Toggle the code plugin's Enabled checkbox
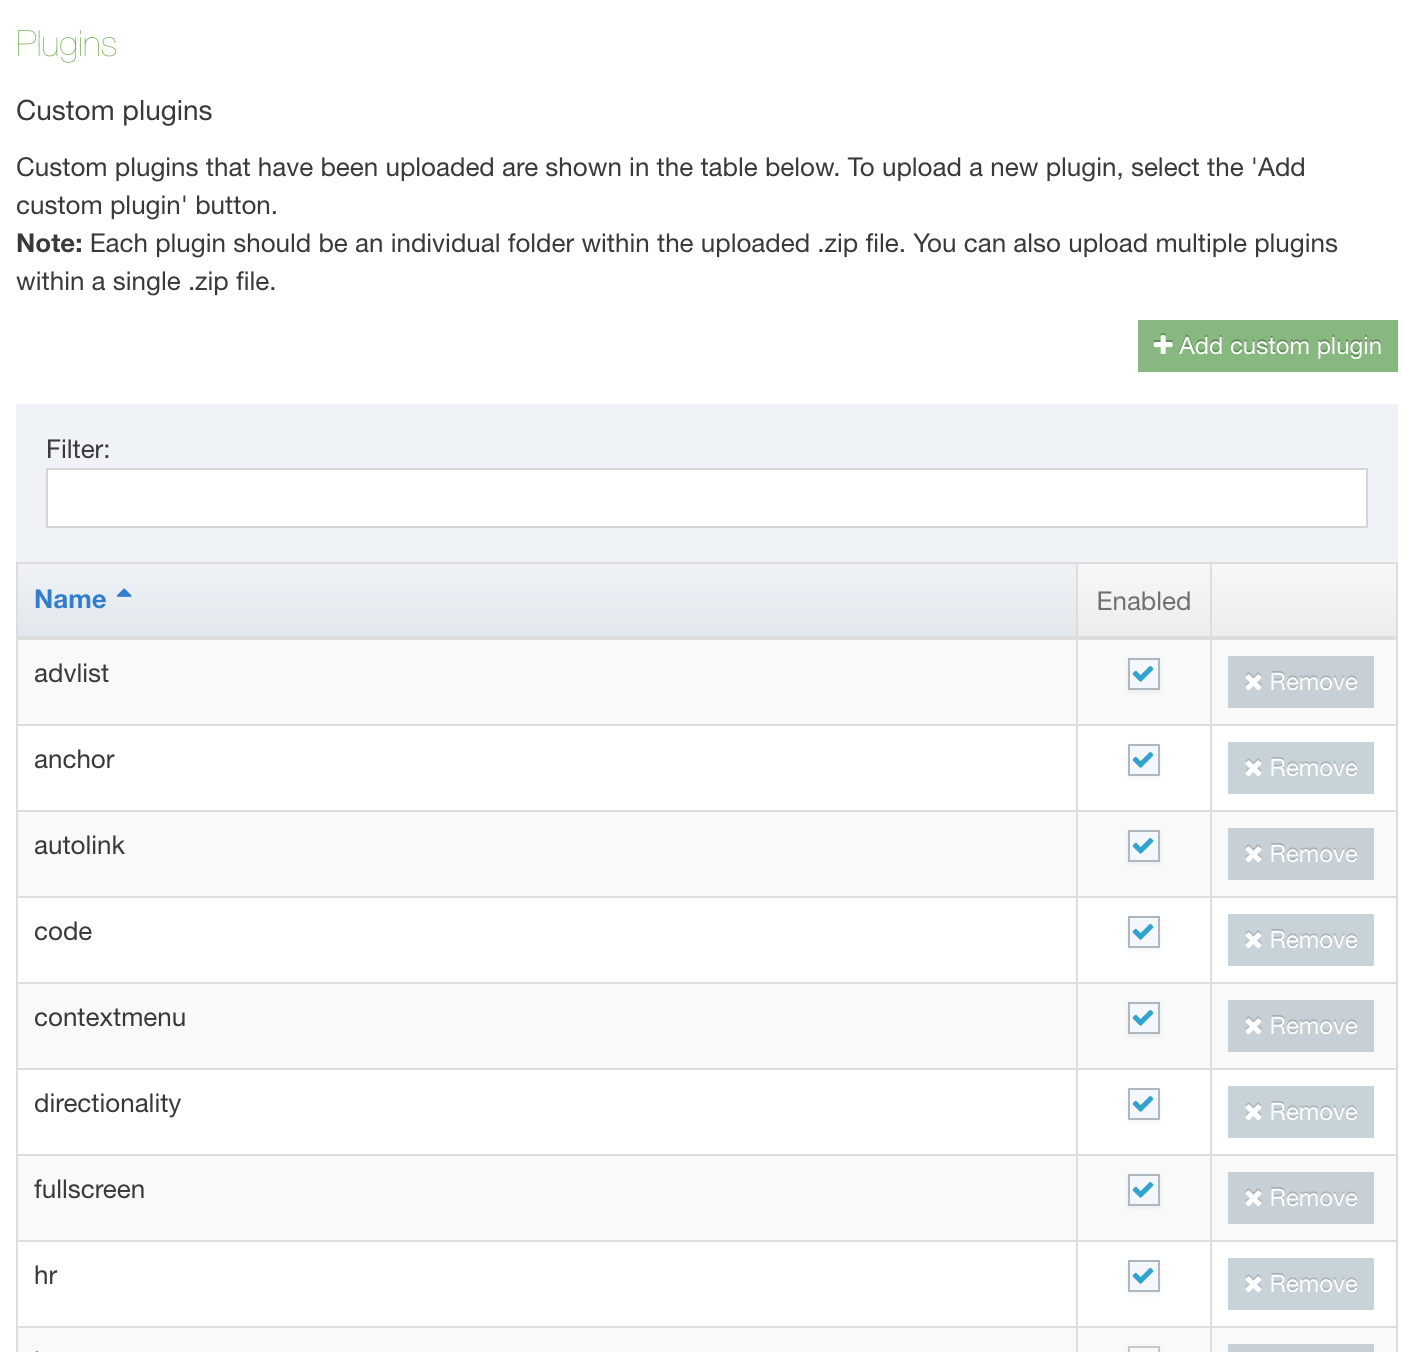1402x1352 pixels. click(x=1144, y=932)
